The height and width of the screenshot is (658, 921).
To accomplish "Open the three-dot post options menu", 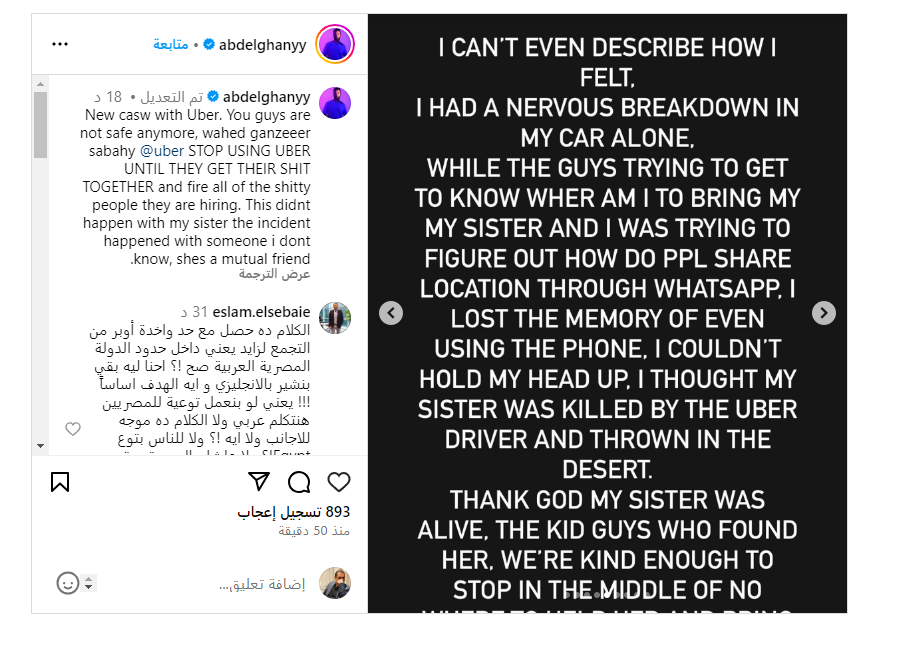I will coord(60,44).
